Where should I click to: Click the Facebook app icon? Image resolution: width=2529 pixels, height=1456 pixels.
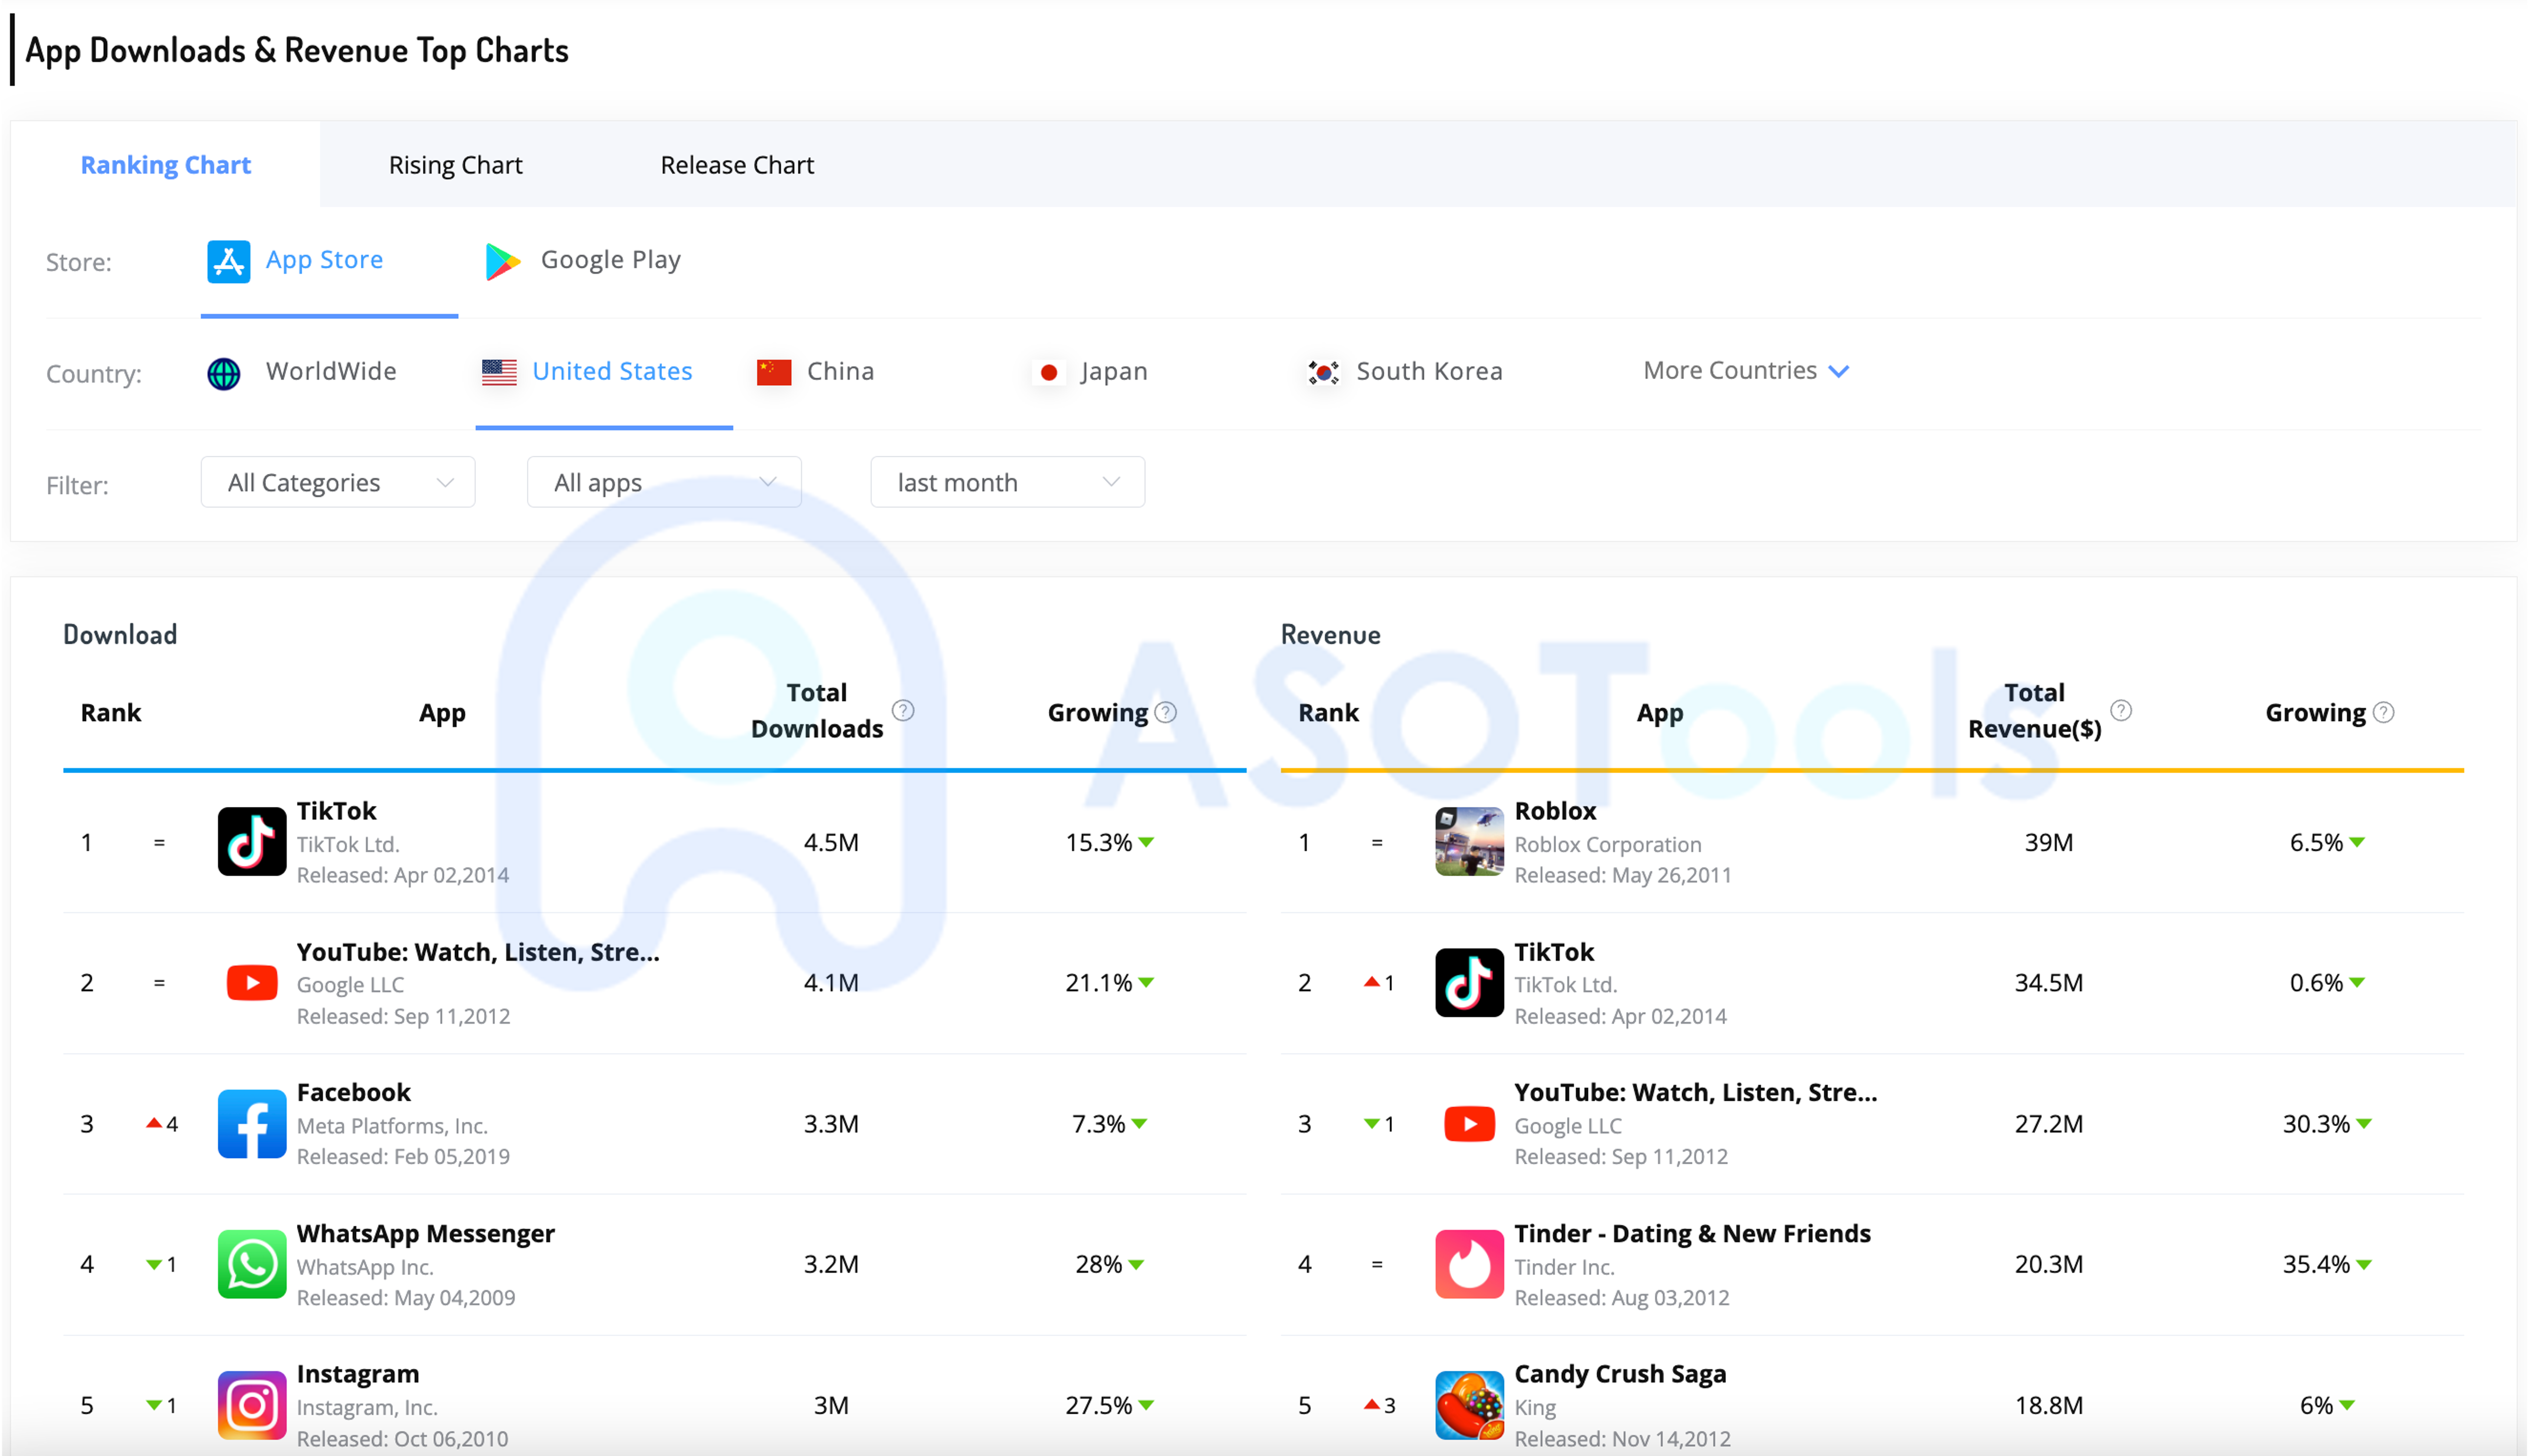251,1123
